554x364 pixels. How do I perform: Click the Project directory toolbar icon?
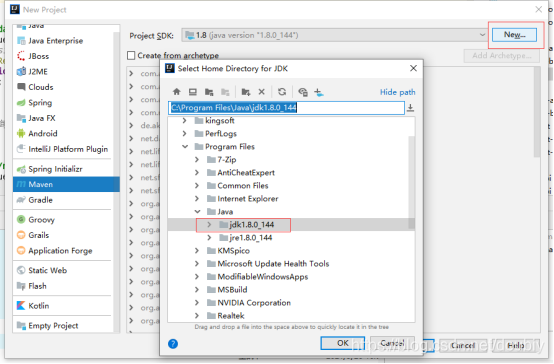(x=209, y=92)
